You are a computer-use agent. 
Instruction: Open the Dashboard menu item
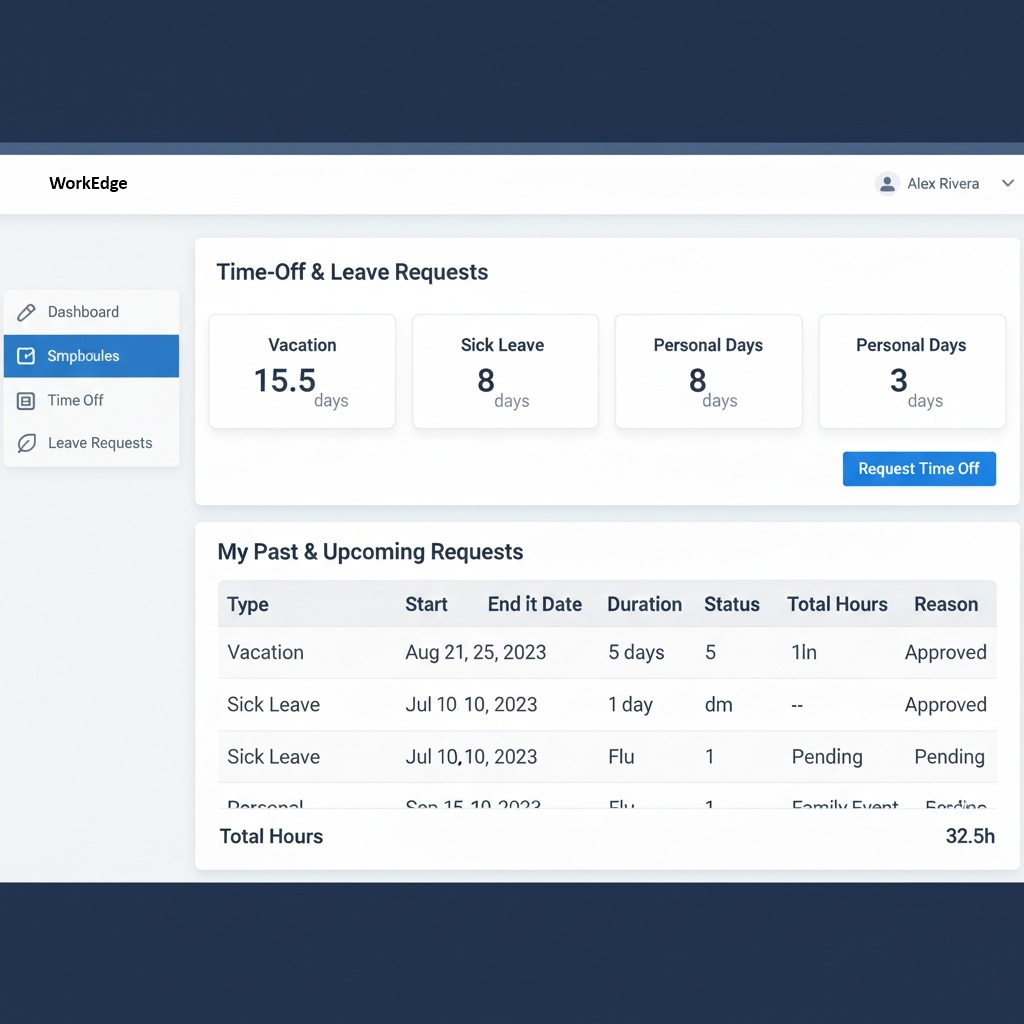tap(83, 312)
